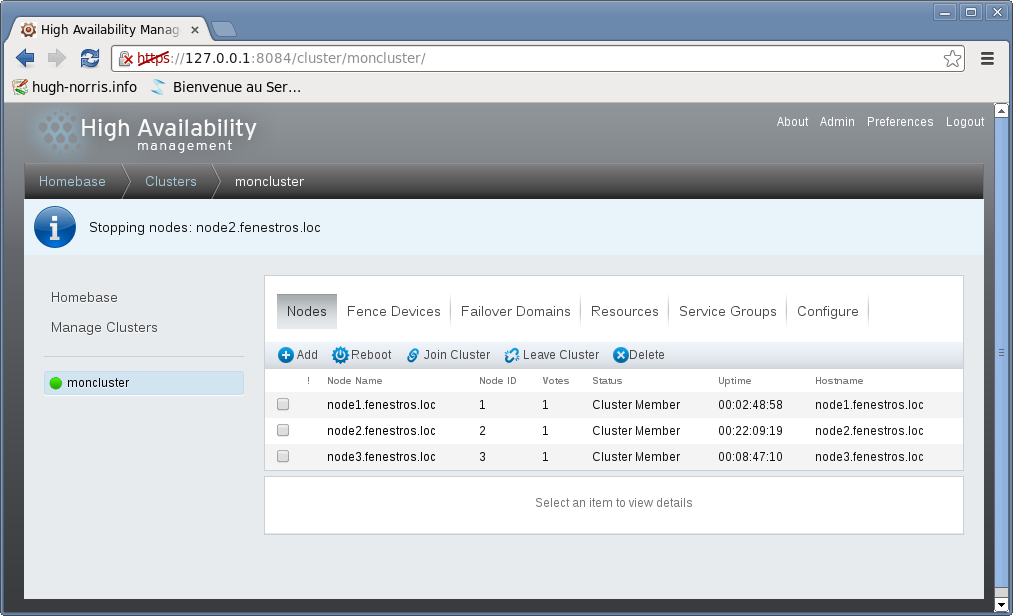
Task: Reload the page with browser refresh icon
Action: tap(90, 58)
